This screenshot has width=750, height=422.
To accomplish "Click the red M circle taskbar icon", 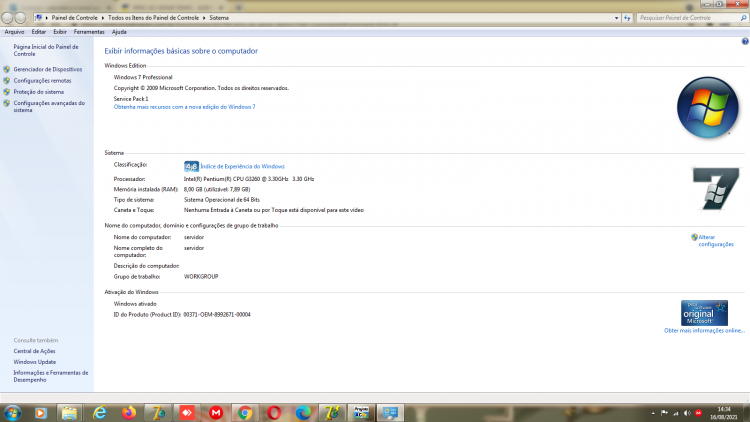I will point(216,413).
